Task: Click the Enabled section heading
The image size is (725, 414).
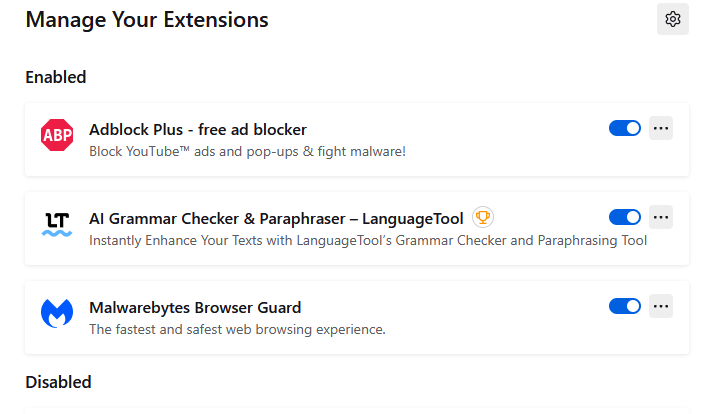Action: [56, 77]
